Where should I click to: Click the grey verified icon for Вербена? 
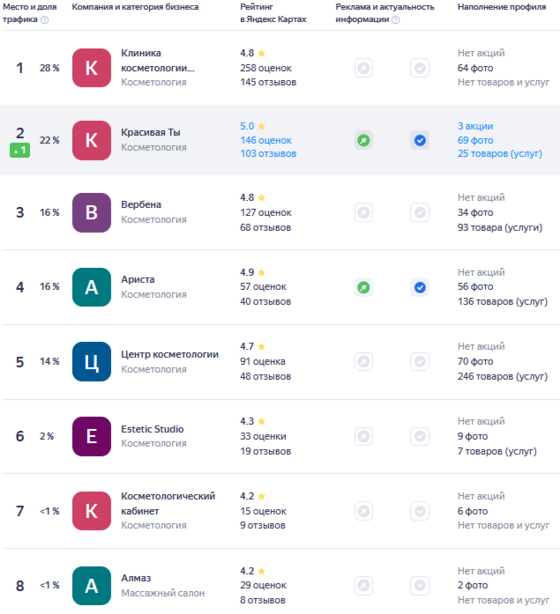[x=420, y=213]
